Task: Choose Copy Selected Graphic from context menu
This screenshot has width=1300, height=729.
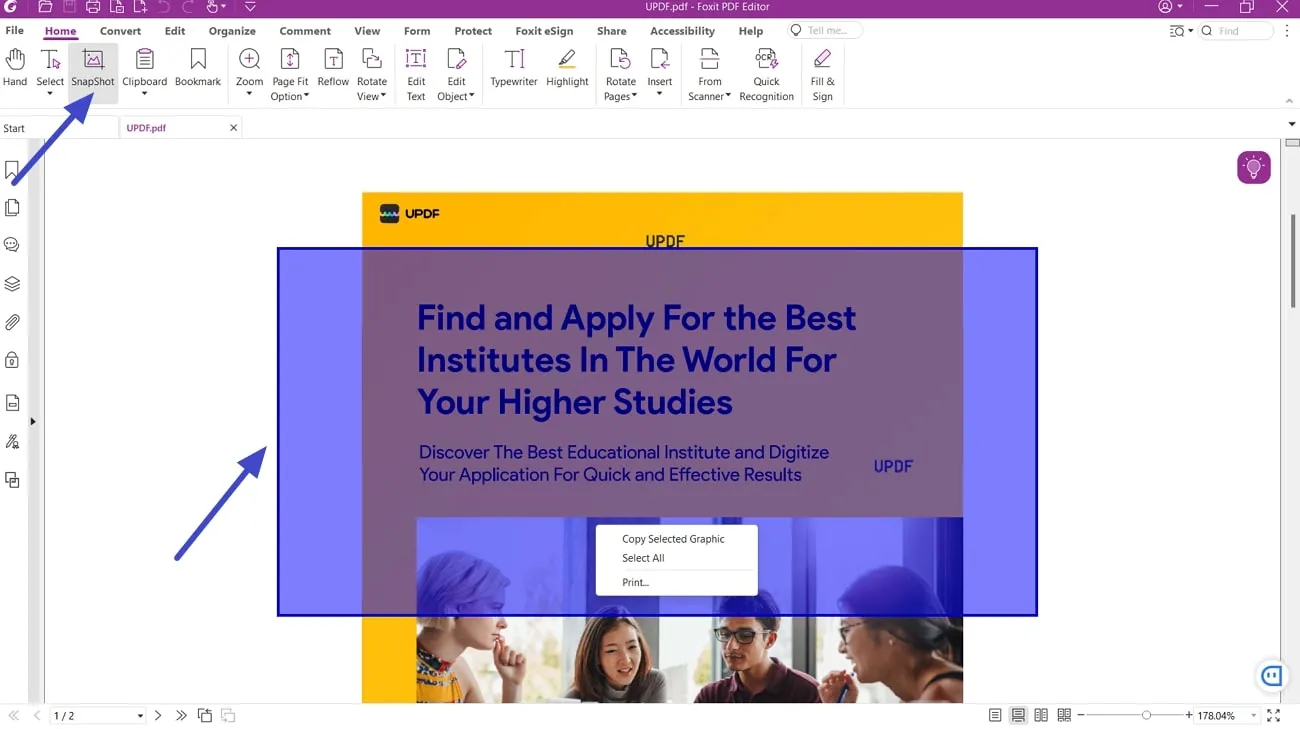Action: click(x=673, y=538)
